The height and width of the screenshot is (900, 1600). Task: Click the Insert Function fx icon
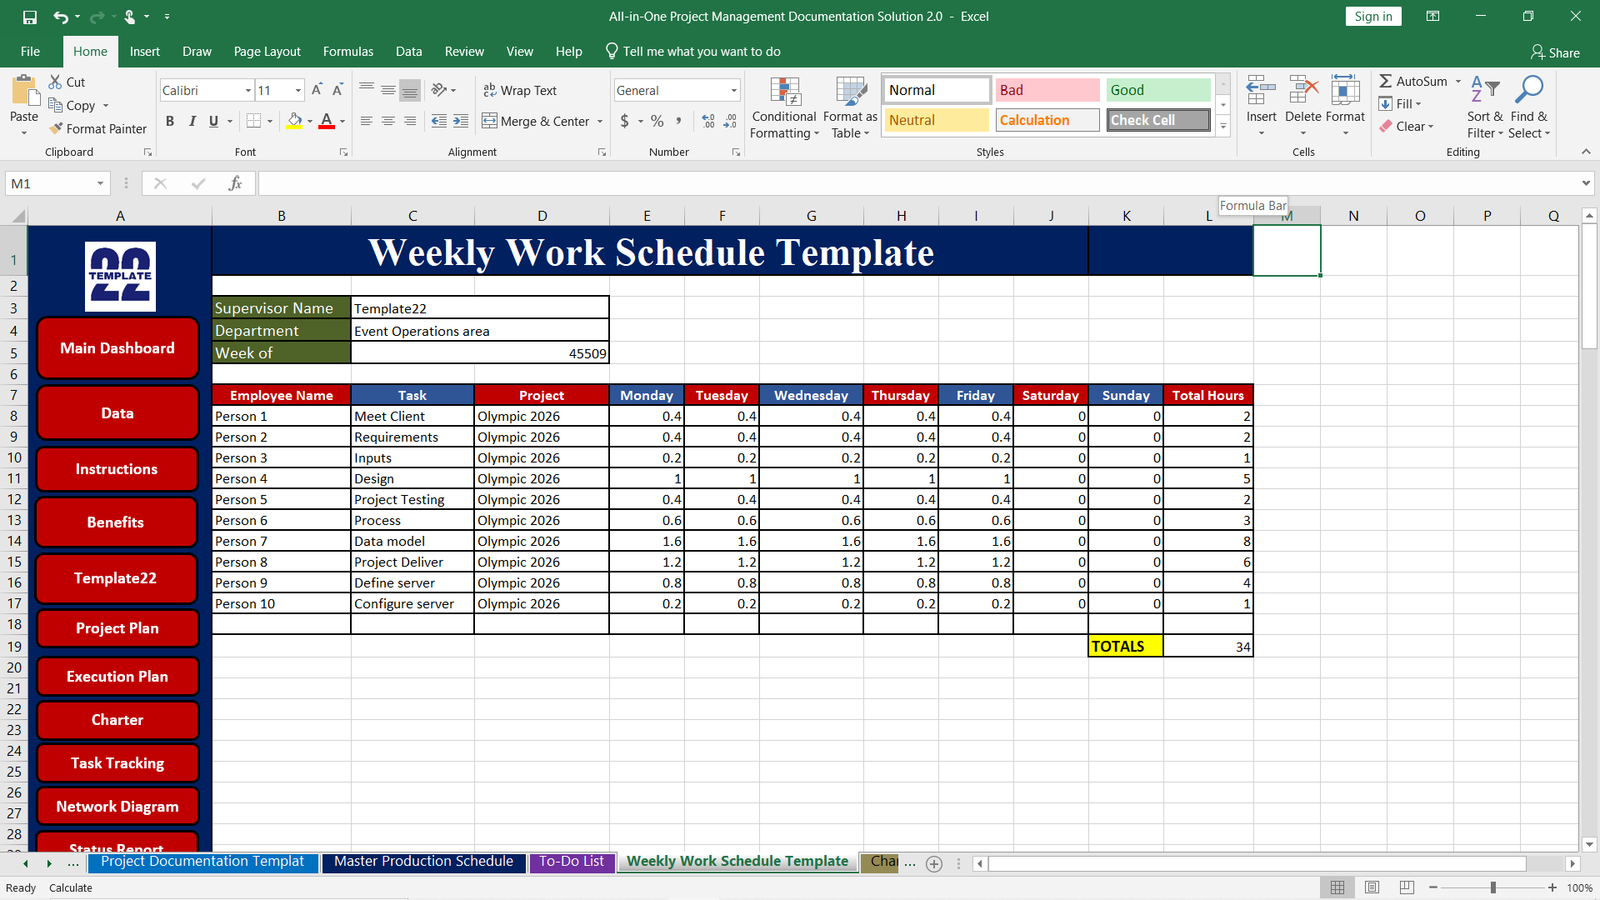235,183
